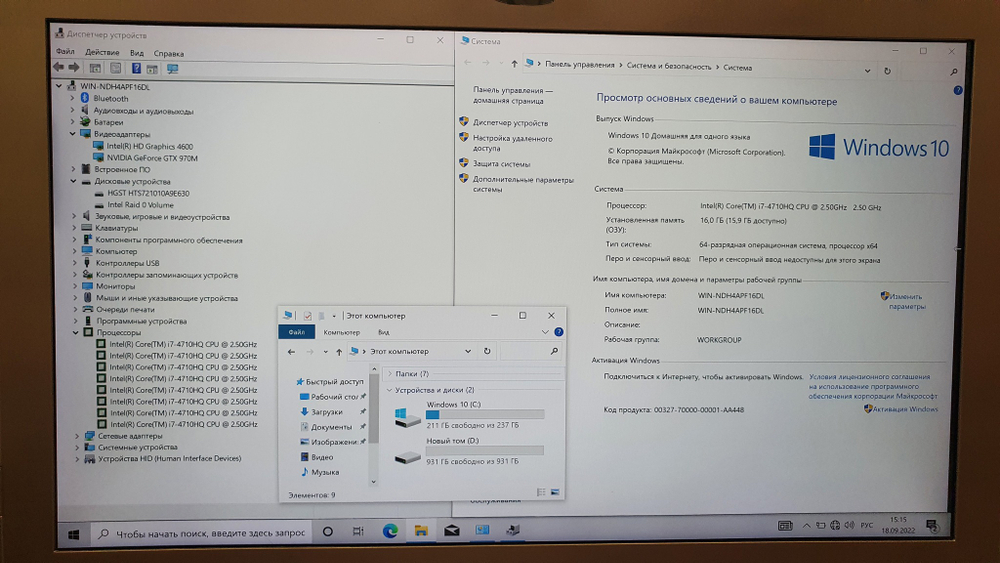Open address dropdown in System window
The height and width of the screenshot is (563, 1000).
click(x=867, y=71)
